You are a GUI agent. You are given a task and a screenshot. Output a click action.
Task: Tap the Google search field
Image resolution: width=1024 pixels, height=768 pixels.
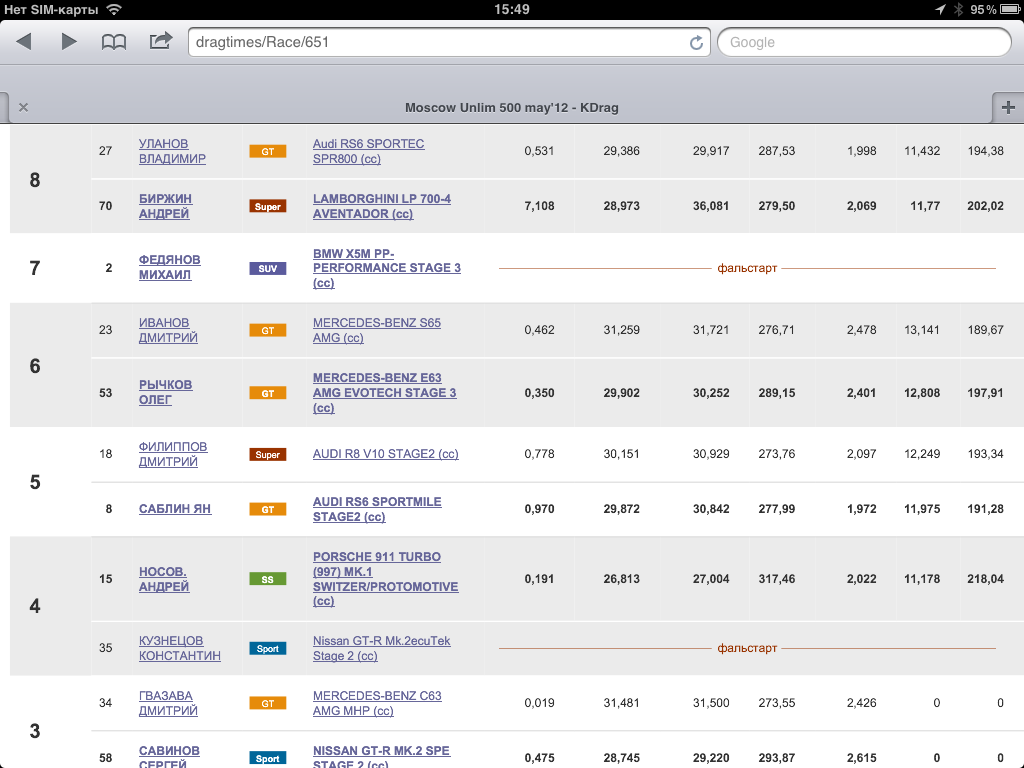tap(864, 42)
